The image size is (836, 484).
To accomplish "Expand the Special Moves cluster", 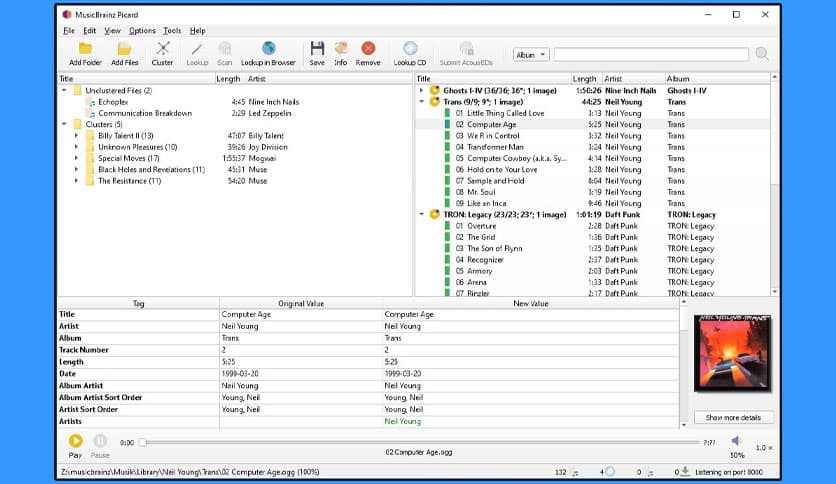I will [x=76, y=158].
